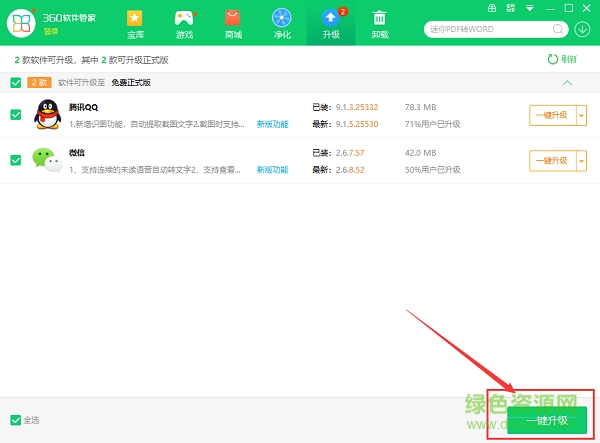Click 刷新 to refresh the list
The image size is (600, 443).
(562, 59)
